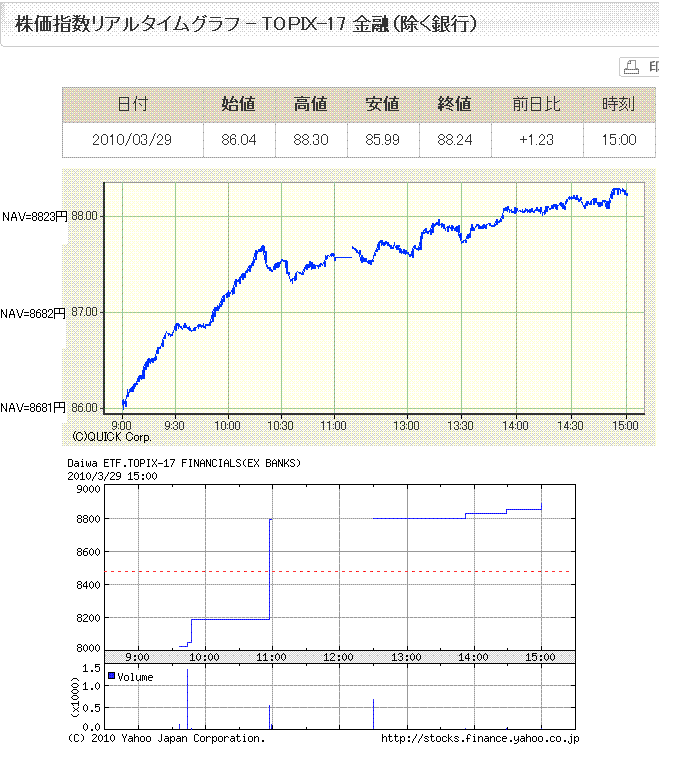Select the 安値 header cell

(382, 104)
